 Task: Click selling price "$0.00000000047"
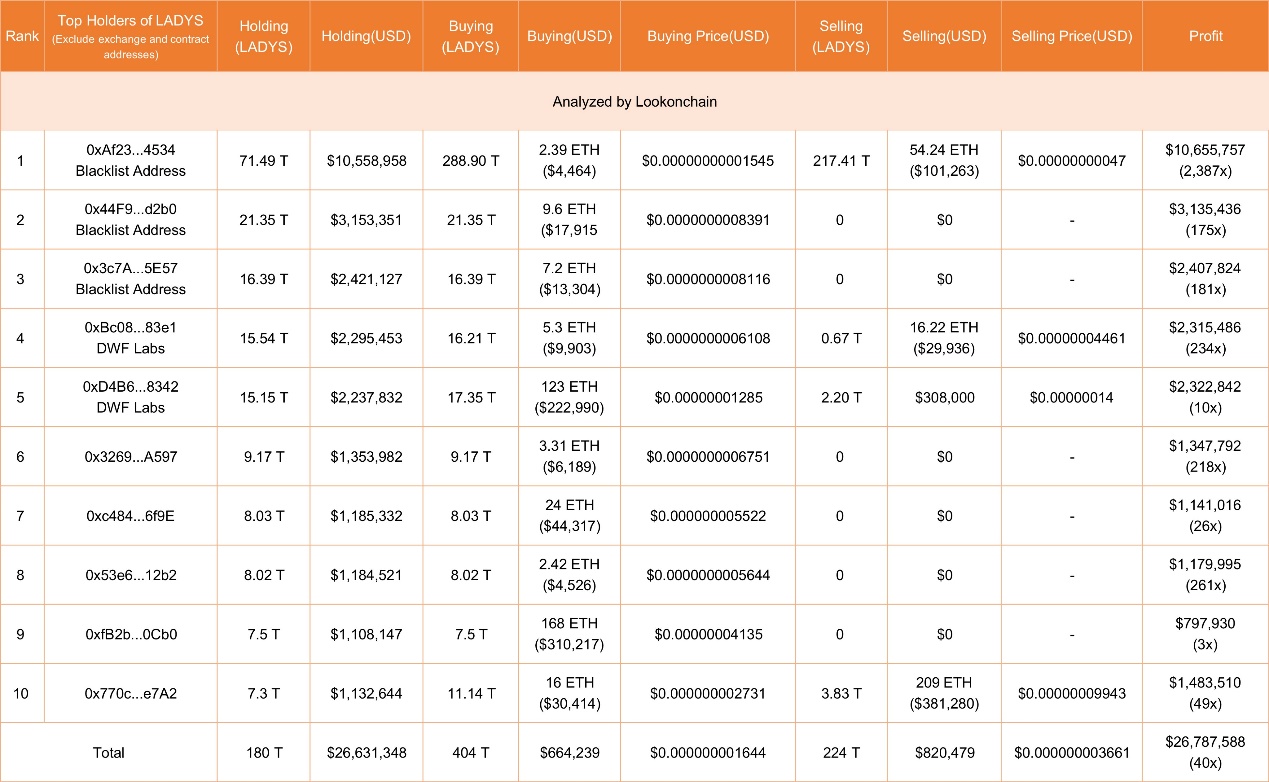click(1072, 160)
